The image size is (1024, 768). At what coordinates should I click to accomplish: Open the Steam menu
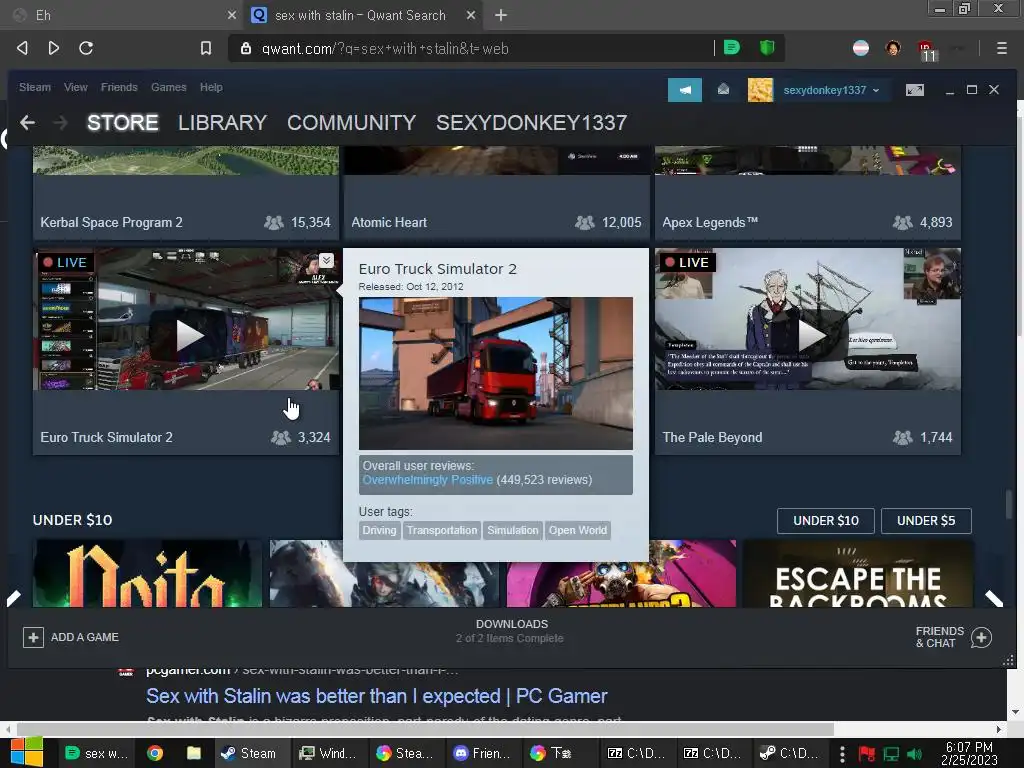35,87
